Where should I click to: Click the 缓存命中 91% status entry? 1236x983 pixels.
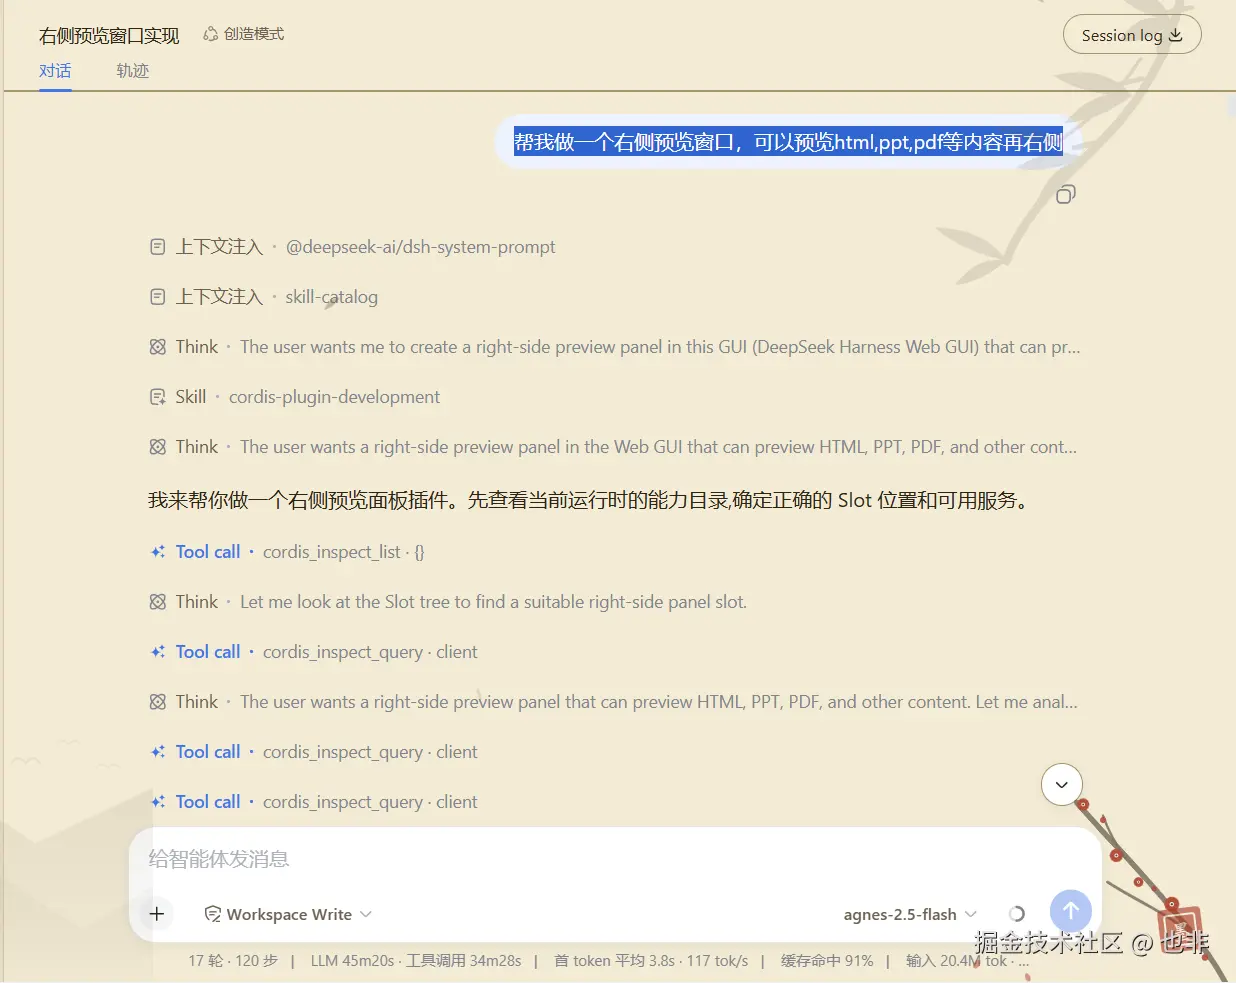click(827, 961)
